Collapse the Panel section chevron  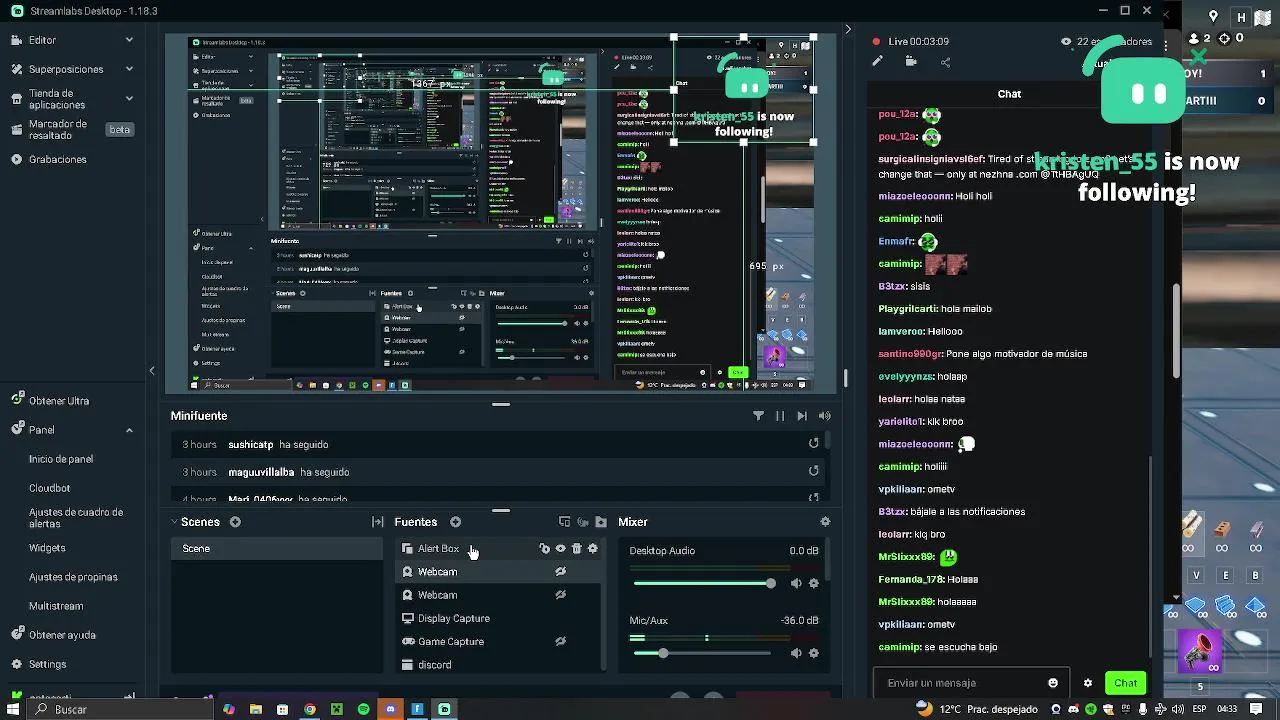(129, 430)
